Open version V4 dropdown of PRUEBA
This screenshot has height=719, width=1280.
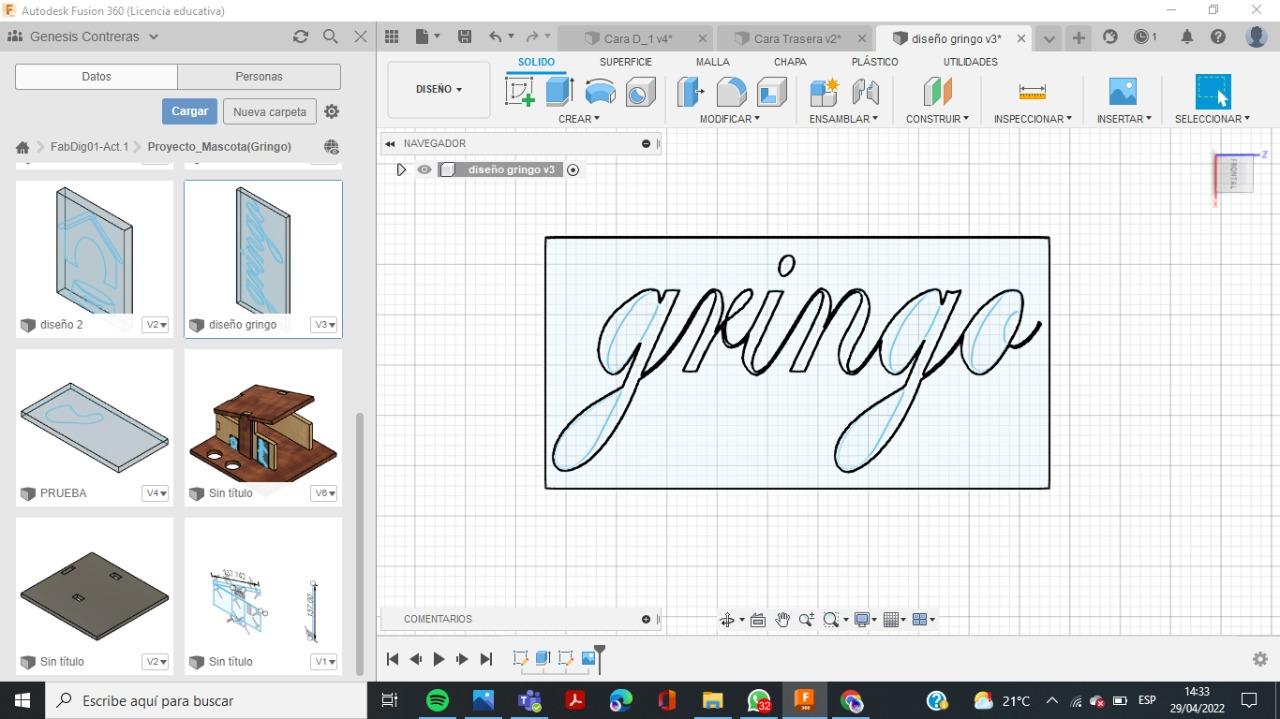click(x=155, y=493)
